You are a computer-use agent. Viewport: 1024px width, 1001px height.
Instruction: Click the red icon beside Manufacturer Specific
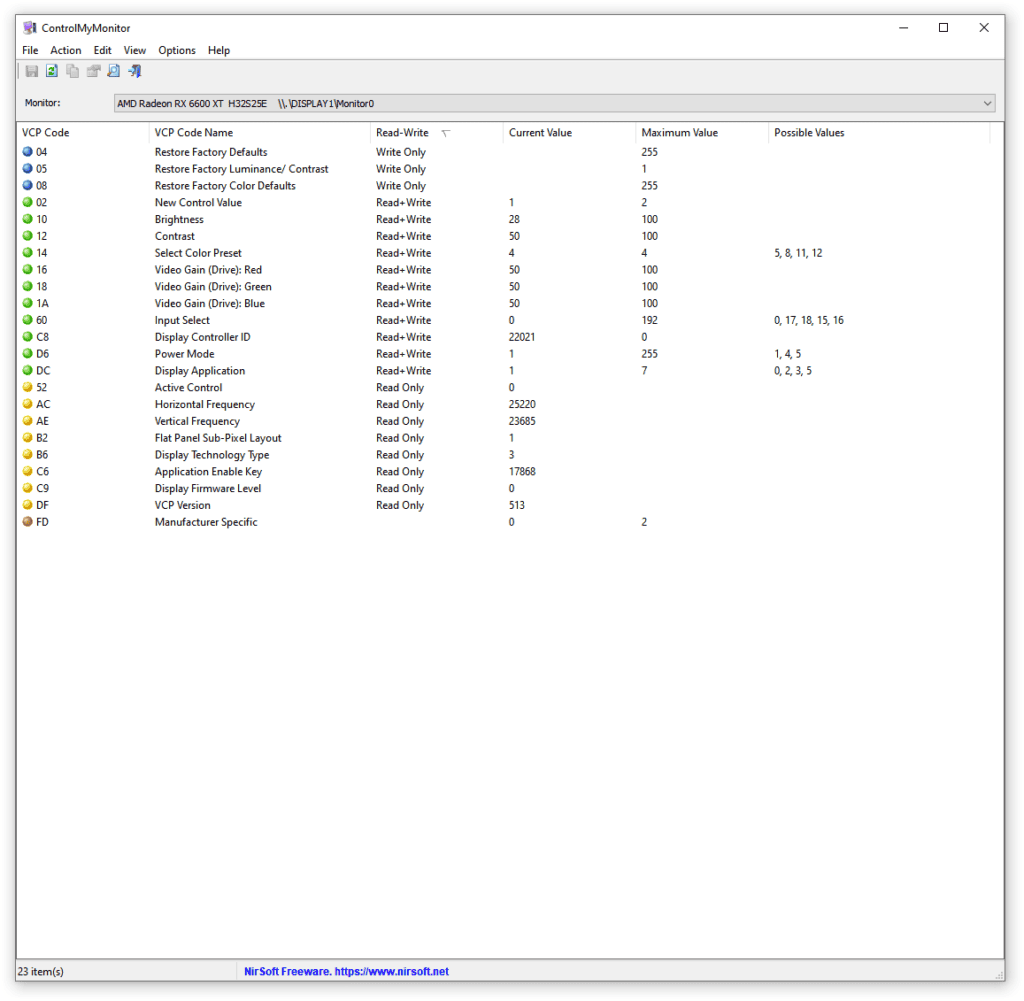(25, 521)
